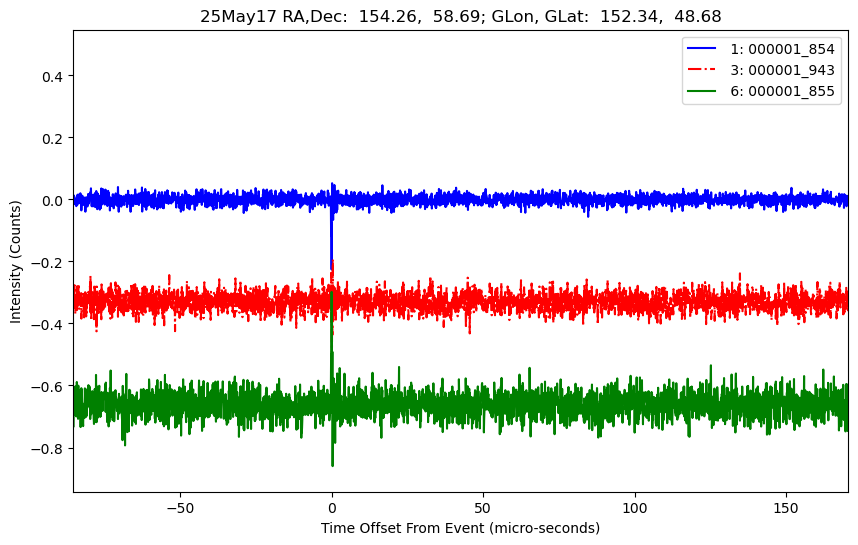Viewport: 858px width, 545px height.
Task: Click the green line sample in the legend
Action: tap(702, 90)
